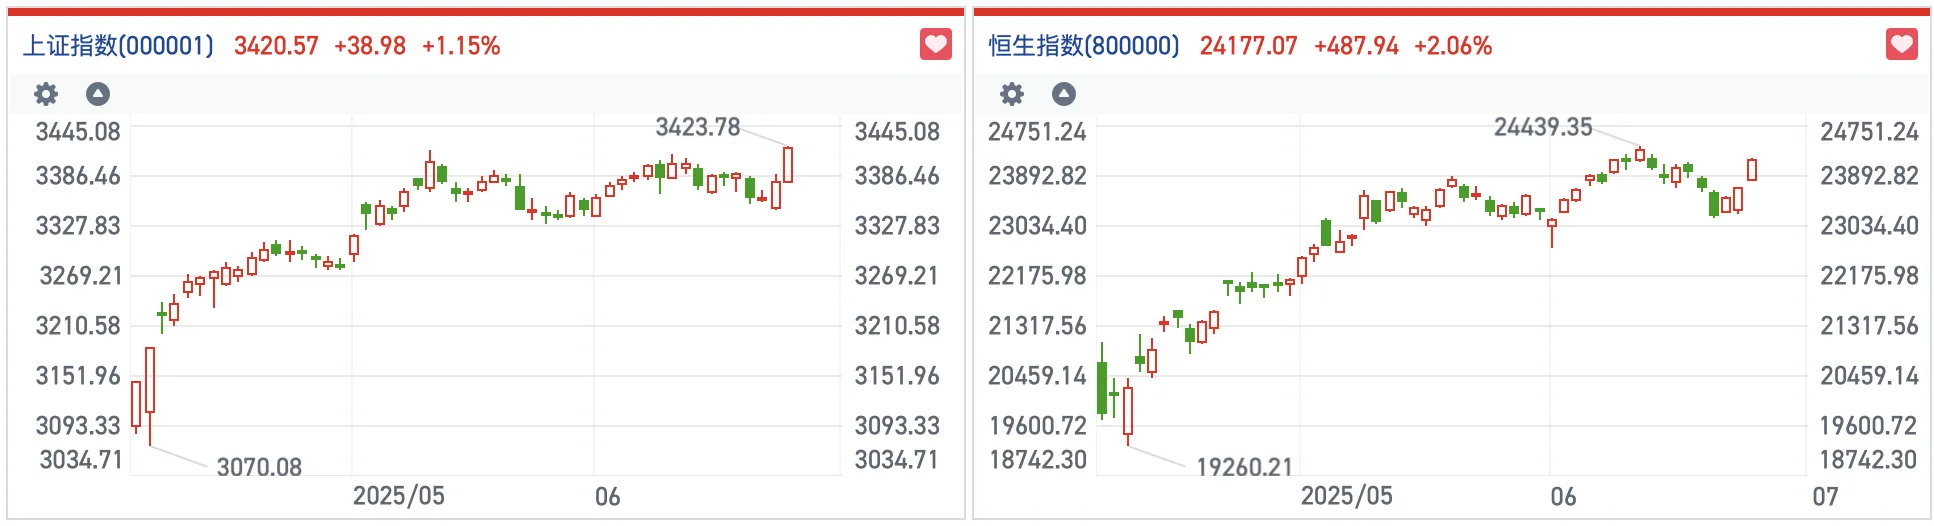Click the 2025/05 date label under 上证指数 chart
Image resolution: width=1934 pixels, height=526 pixels.
[x=398, y=496]
